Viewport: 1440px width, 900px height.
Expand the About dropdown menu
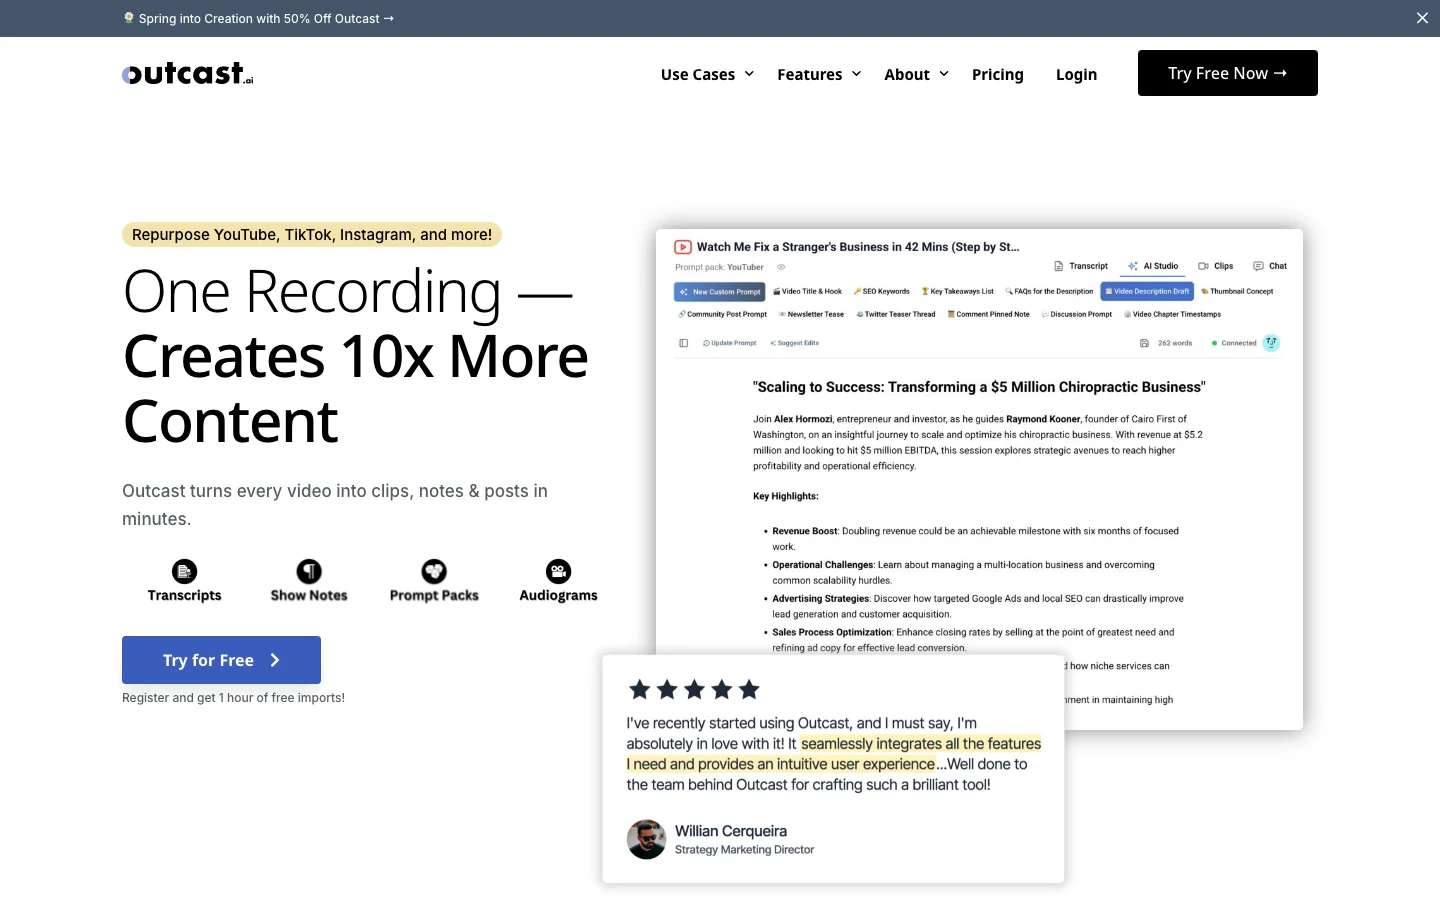(x=916, y=74)
